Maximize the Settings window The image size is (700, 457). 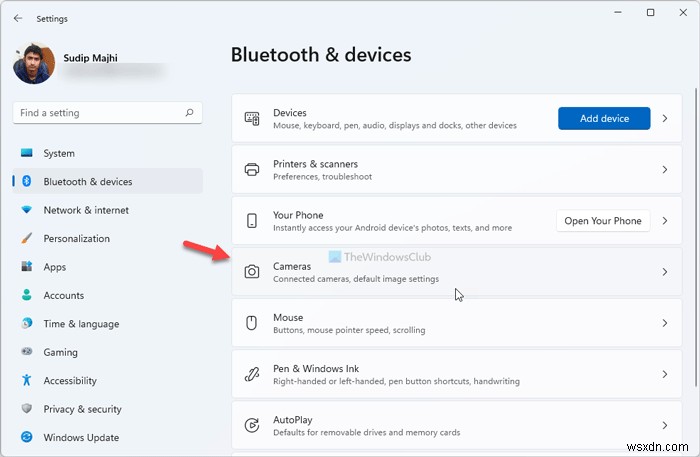[650, 12]
